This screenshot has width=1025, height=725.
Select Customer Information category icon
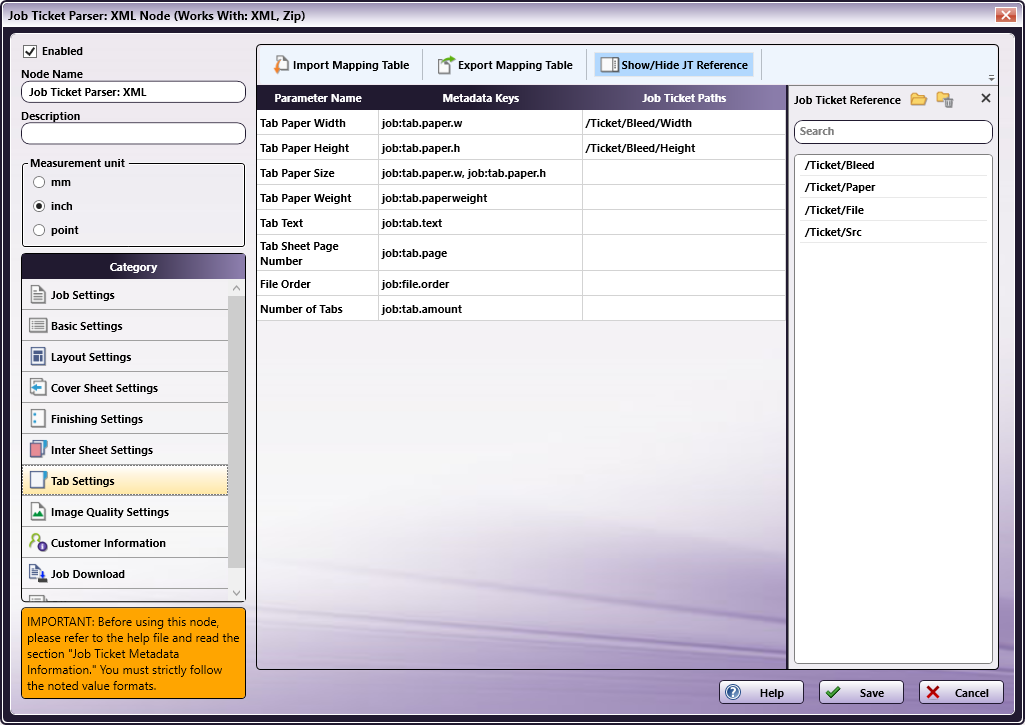tap(38, 543)
